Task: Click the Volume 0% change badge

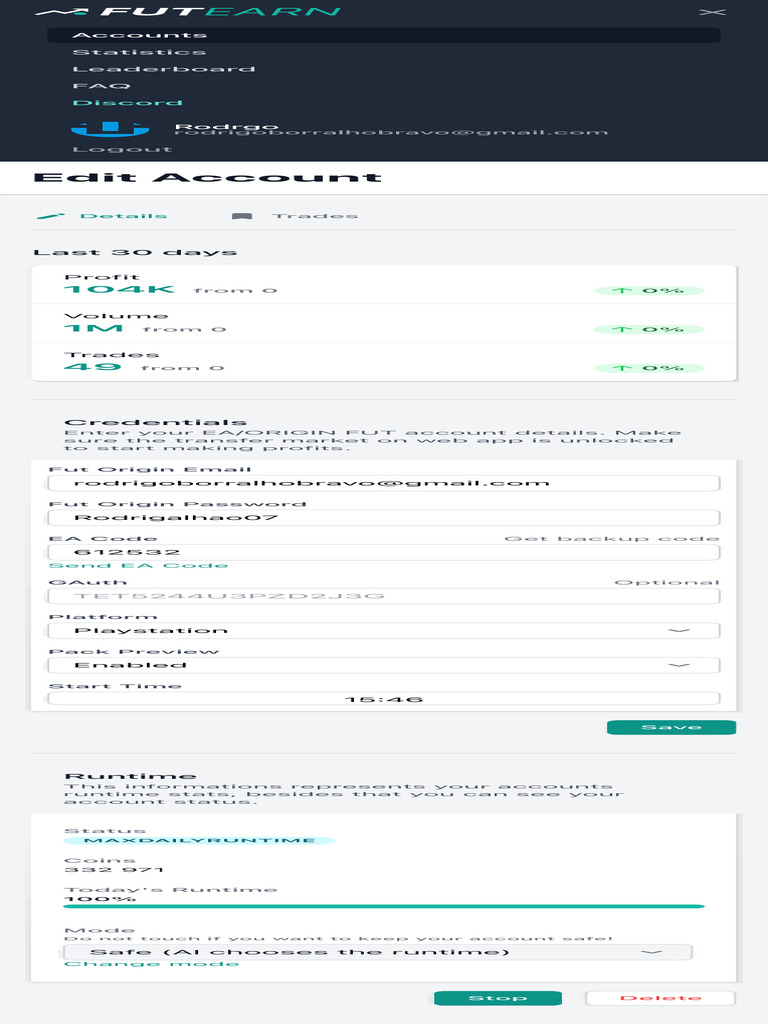Action: [649, 330]
